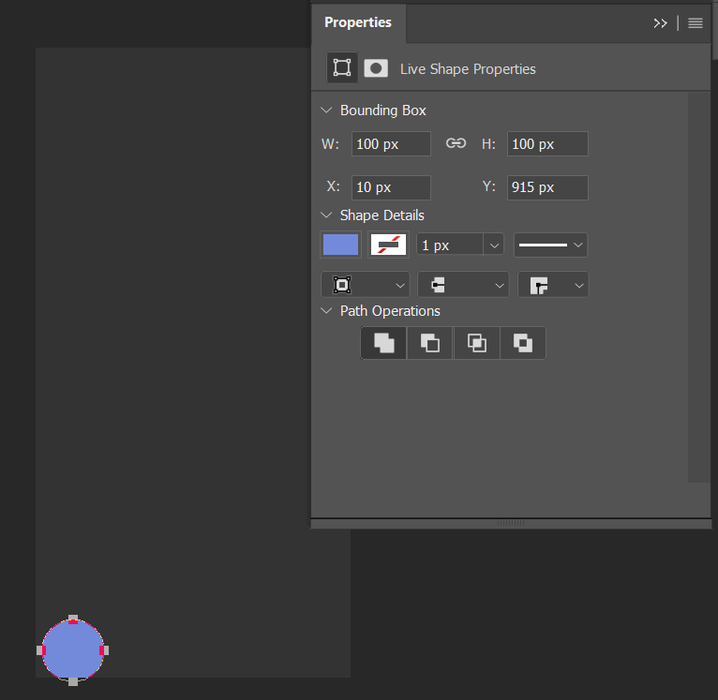Open the stroke type swatch
The height and width of the screenshot is (700, 718).
point(388,245)
